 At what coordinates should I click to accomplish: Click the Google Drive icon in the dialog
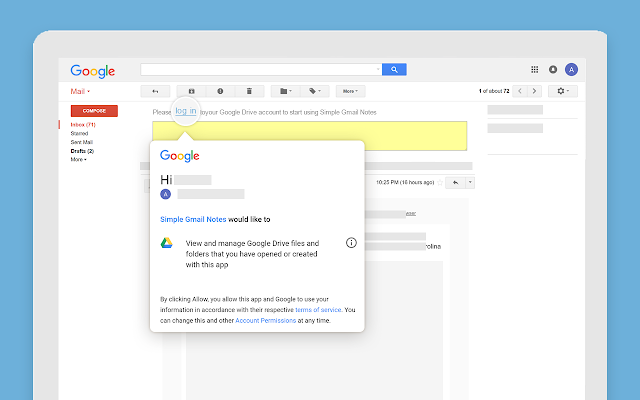point(166,243)
